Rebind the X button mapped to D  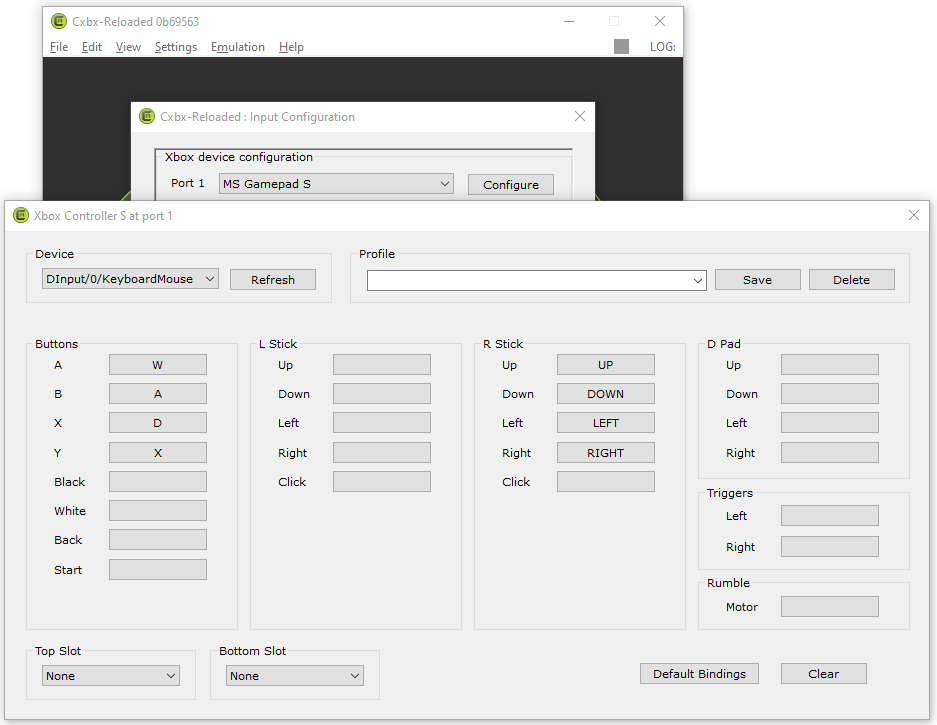coord(158,423)
